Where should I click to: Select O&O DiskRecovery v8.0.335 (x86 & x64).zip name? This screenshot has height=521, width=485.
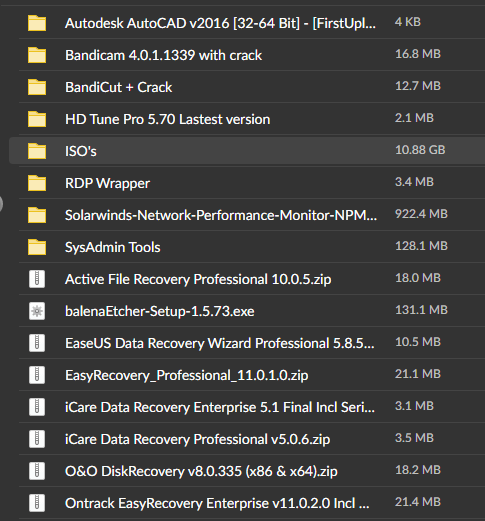tap(201, 472)
